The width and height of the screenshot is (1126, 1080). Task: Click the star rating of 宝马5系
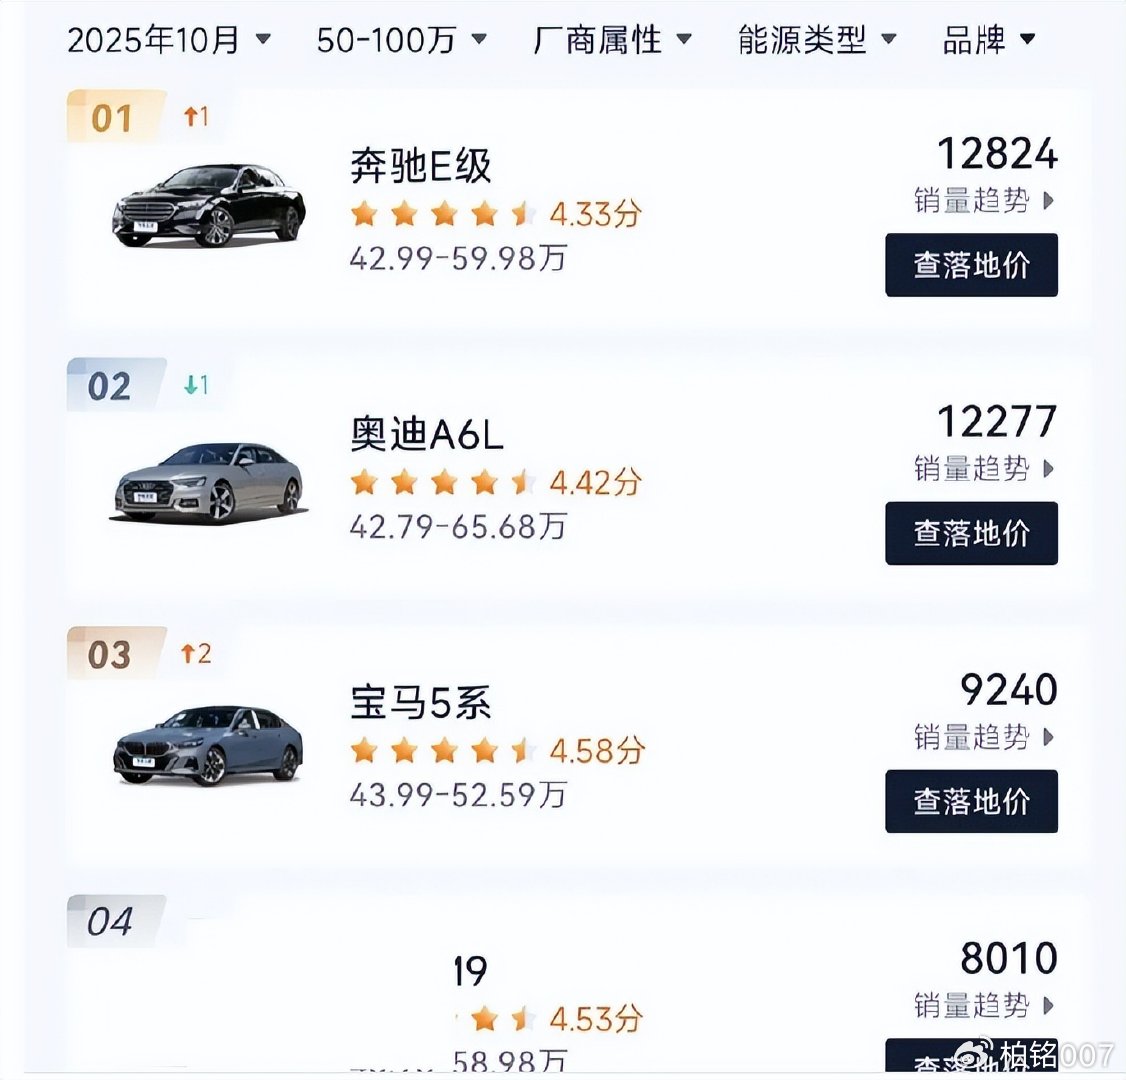click(443, 750)
